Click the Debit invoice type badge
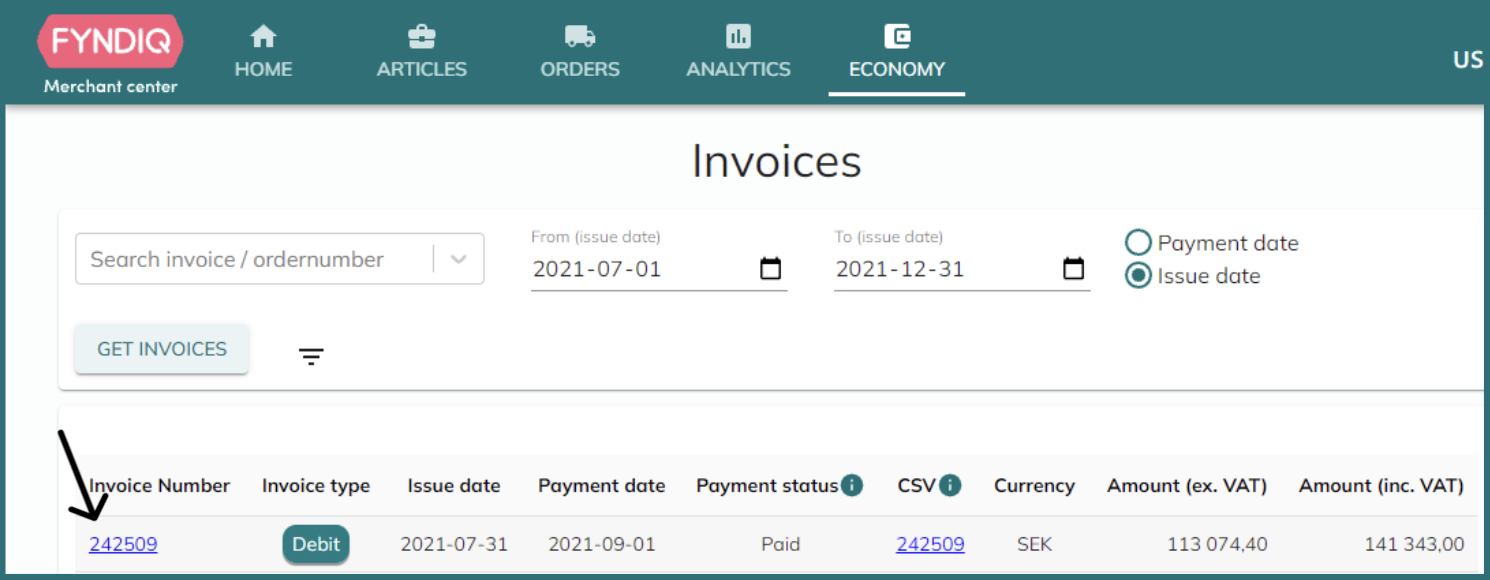The height and width of the screenshot is (580, 1490). click(316, 544)
